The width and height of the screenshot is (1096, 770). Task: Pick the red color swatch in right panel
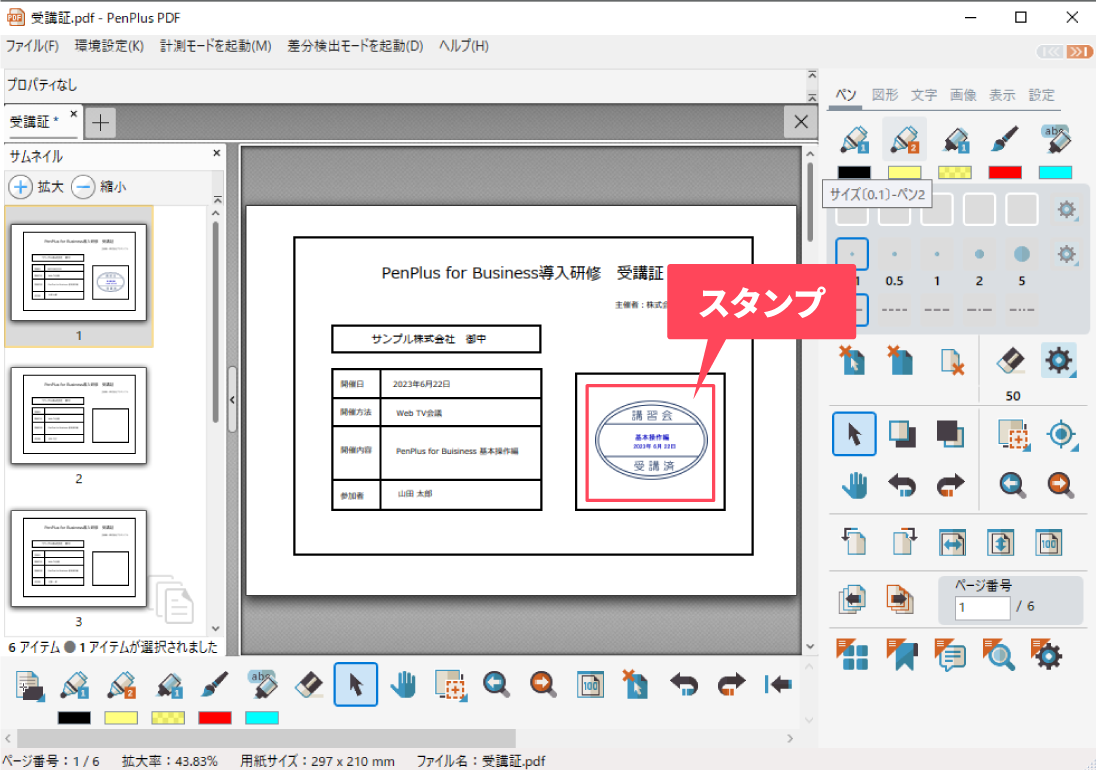[x=1005, y=173]
